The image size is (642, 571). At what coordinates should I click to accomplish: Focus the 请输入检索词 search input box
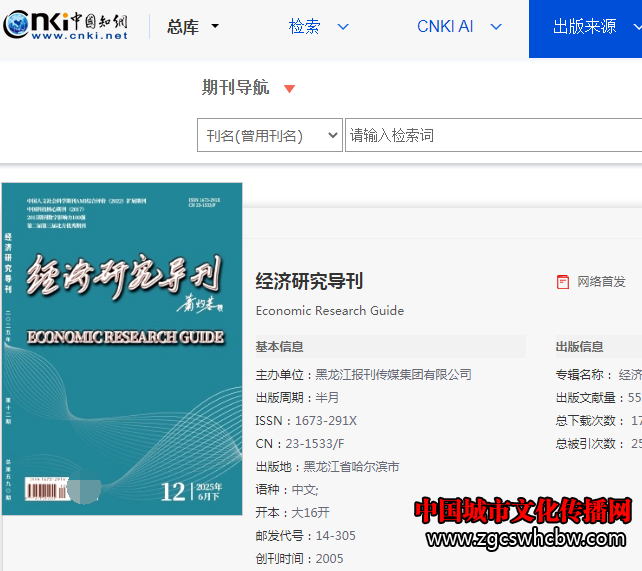492,136
